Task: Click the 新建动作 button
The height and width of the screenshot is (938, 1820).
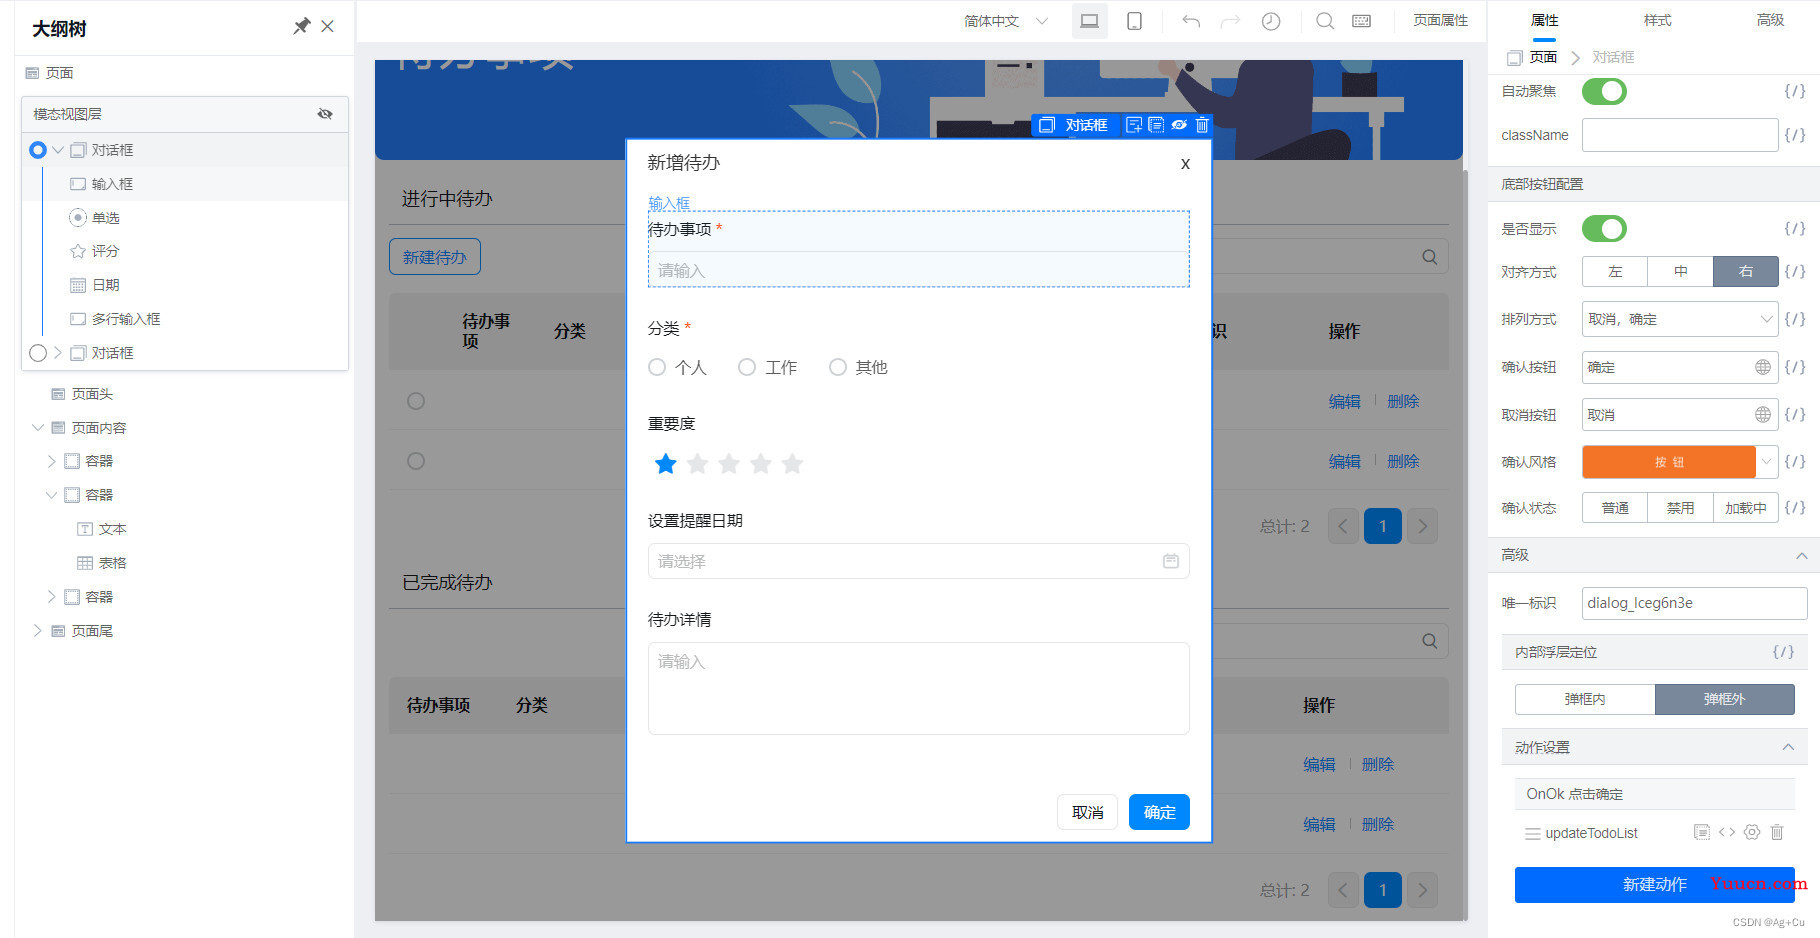Action: 1654,885
